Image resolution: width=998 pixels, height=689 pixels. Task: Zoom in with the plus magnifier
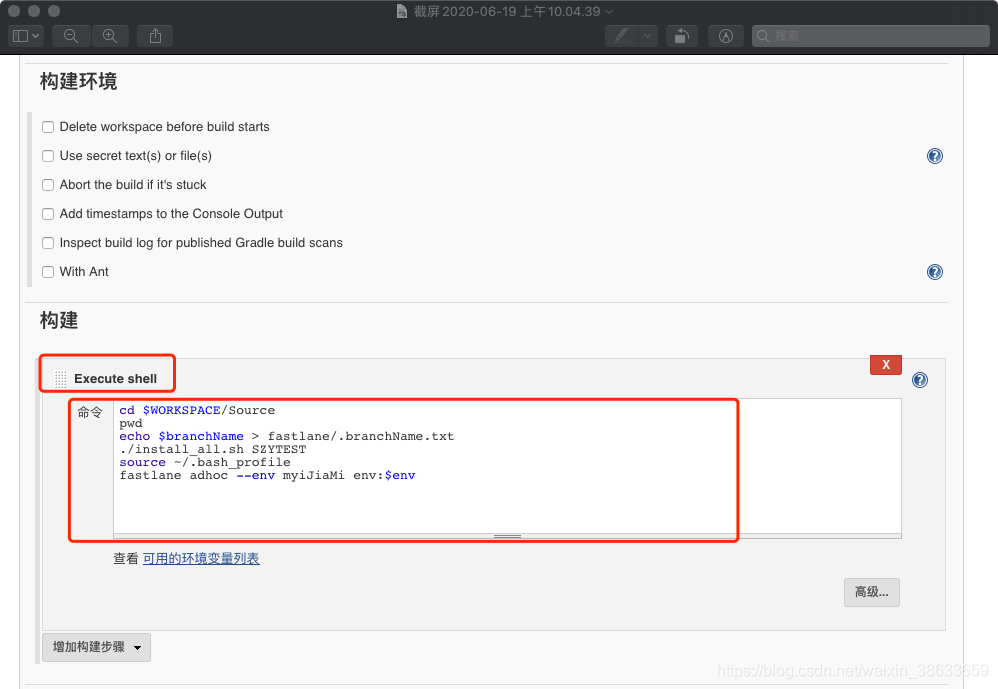point(110,36)
